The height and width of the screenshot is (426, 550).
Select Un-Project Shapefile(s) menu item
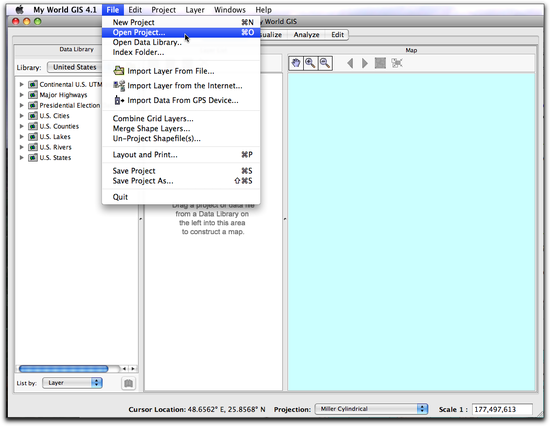click(181, 139)
